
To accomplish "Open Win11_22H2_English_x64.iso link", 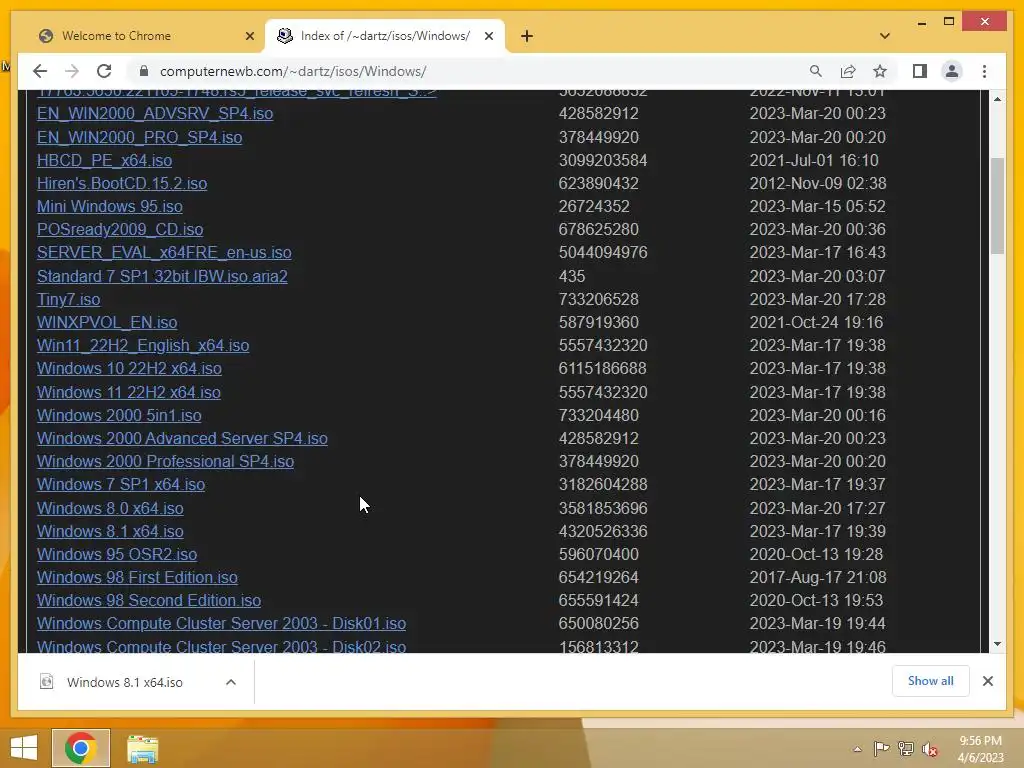I will [x=143, y=345].
